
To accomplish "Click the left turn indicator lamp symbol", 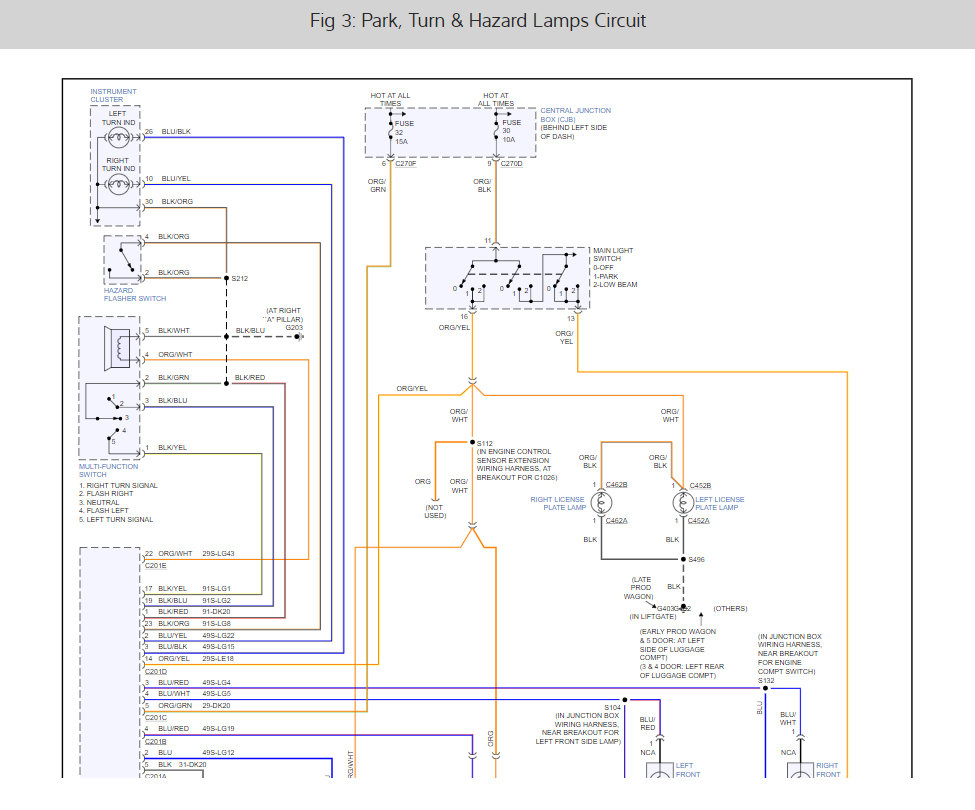I will [117, 139].
